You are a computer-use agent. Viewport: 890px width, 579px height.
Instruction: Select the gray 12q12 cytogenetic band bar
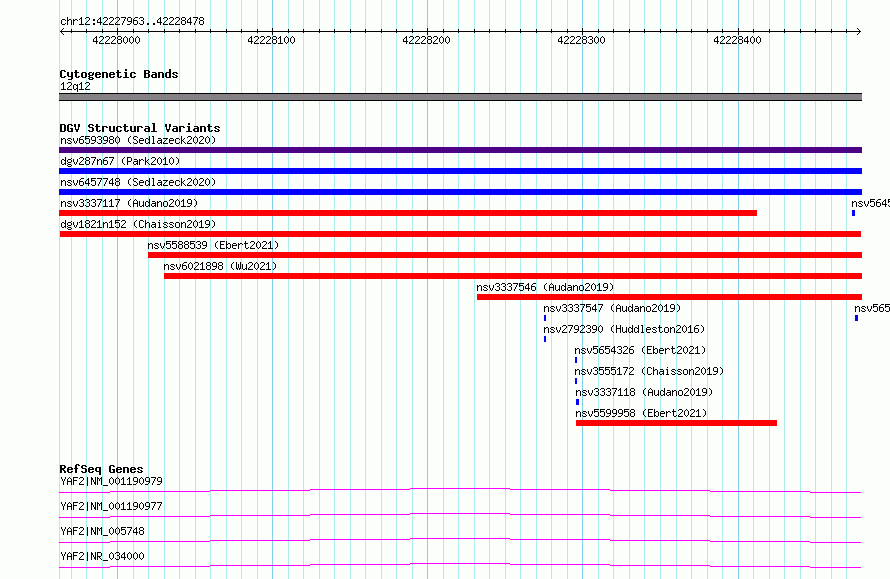pos(460,97)
